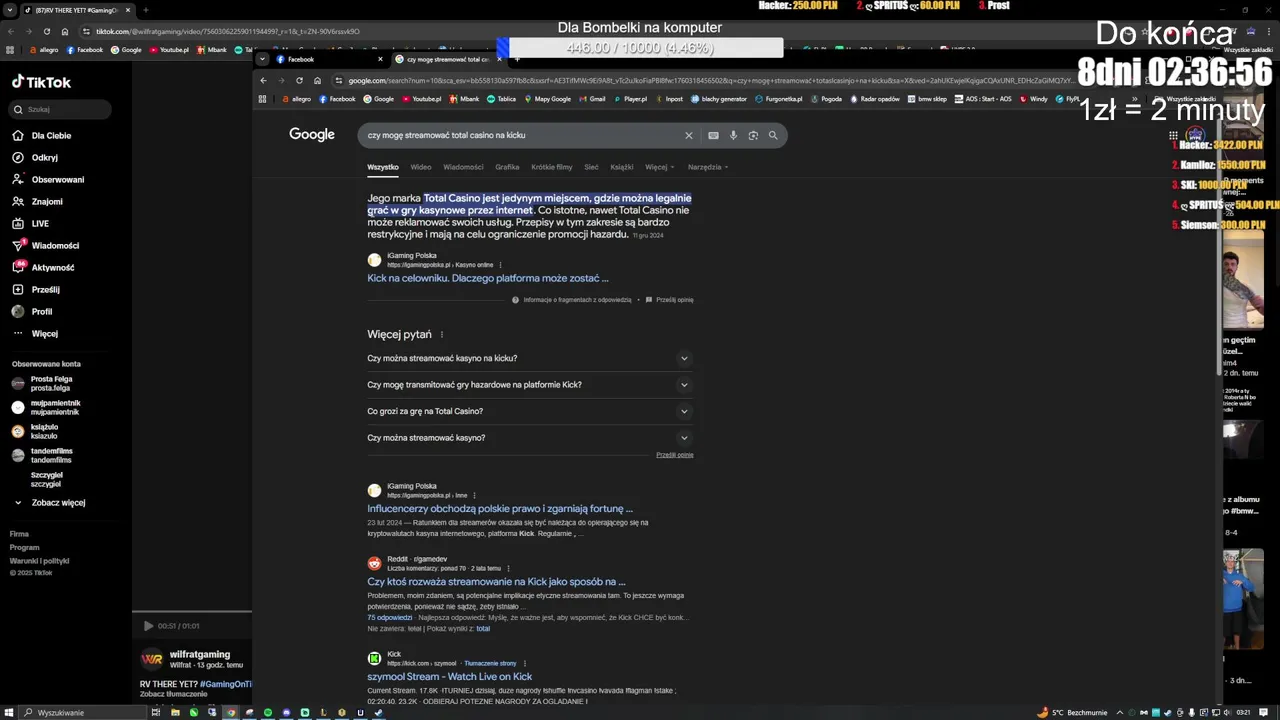Open '75 odpowiedzi' Reddit link
1280x720 pixels.
coord(389,618)
